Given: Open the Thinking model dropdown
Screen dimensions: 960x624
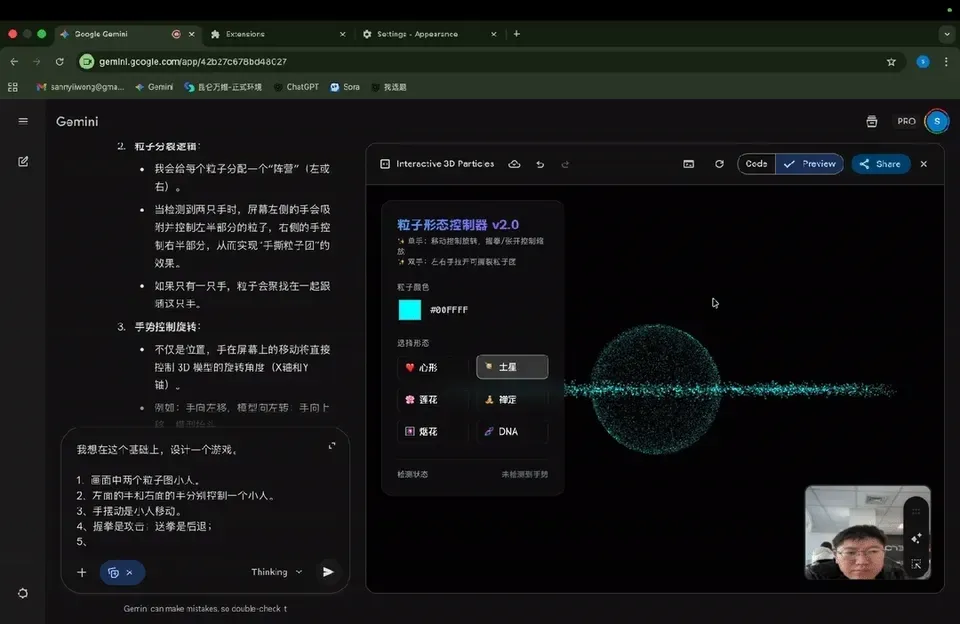Looking at the screenshot, I should coord(277,572).
